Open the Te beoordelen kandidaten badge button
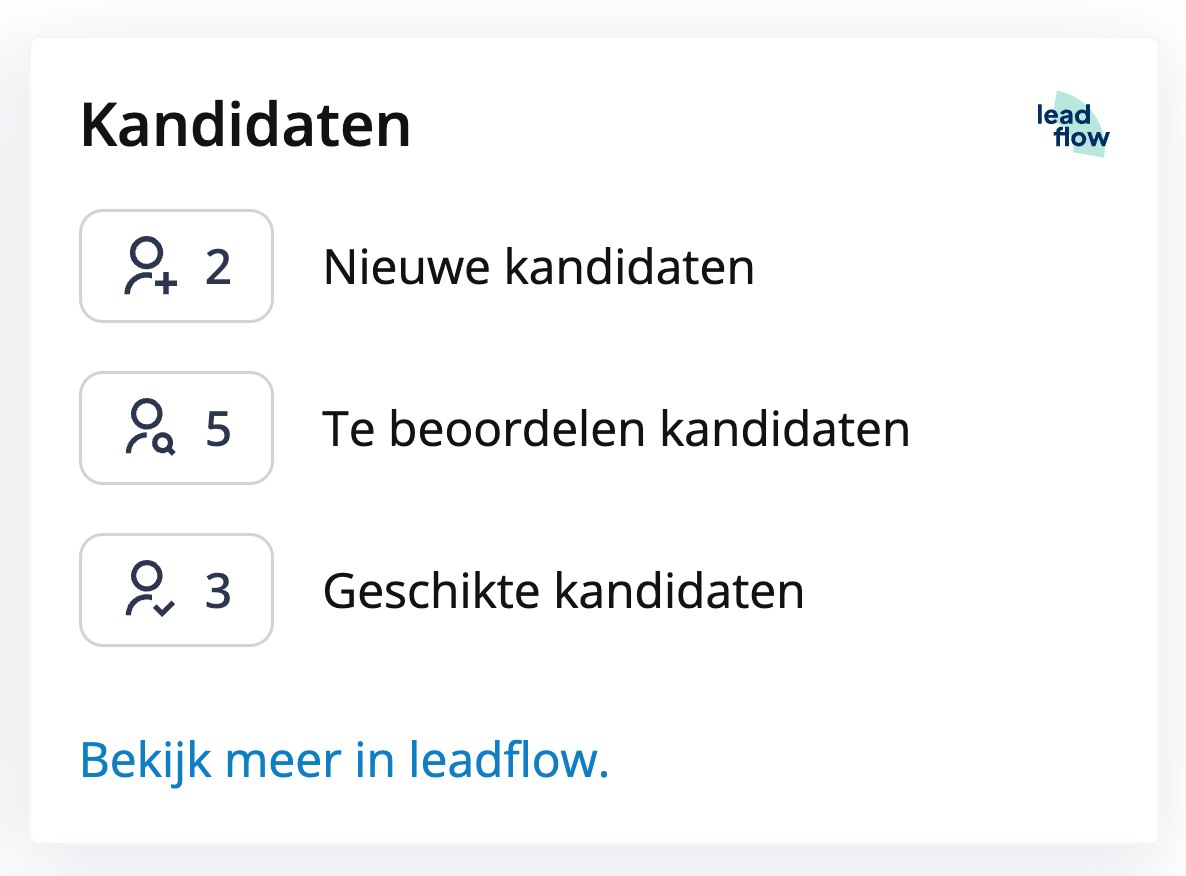1186x876 pixels. (x=176, y=428)
